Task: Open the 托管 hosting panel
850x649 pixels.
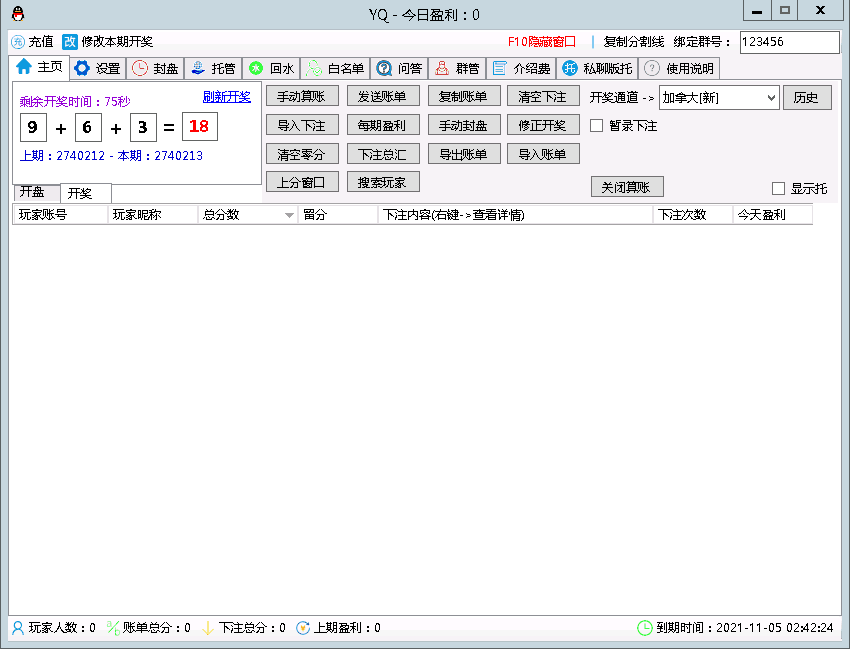Action: [x=212, y=68]
